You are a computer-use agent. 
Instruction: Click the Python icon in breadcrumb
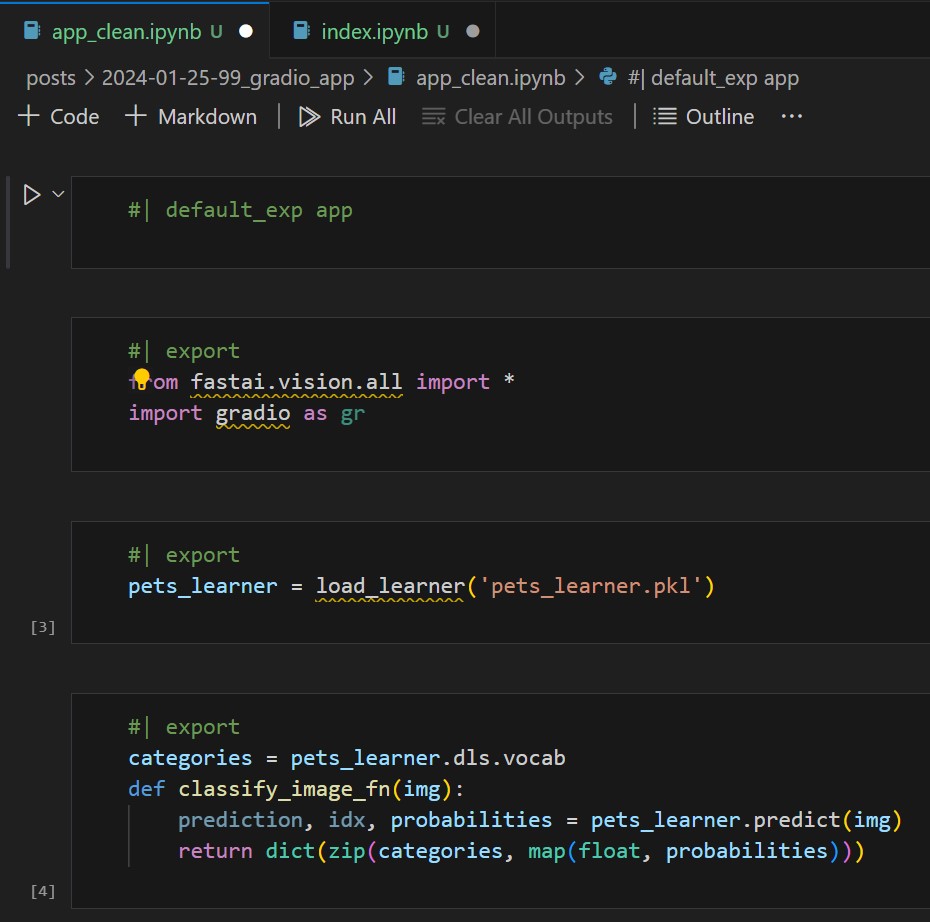pyautogui.click(x=608, y=76)
